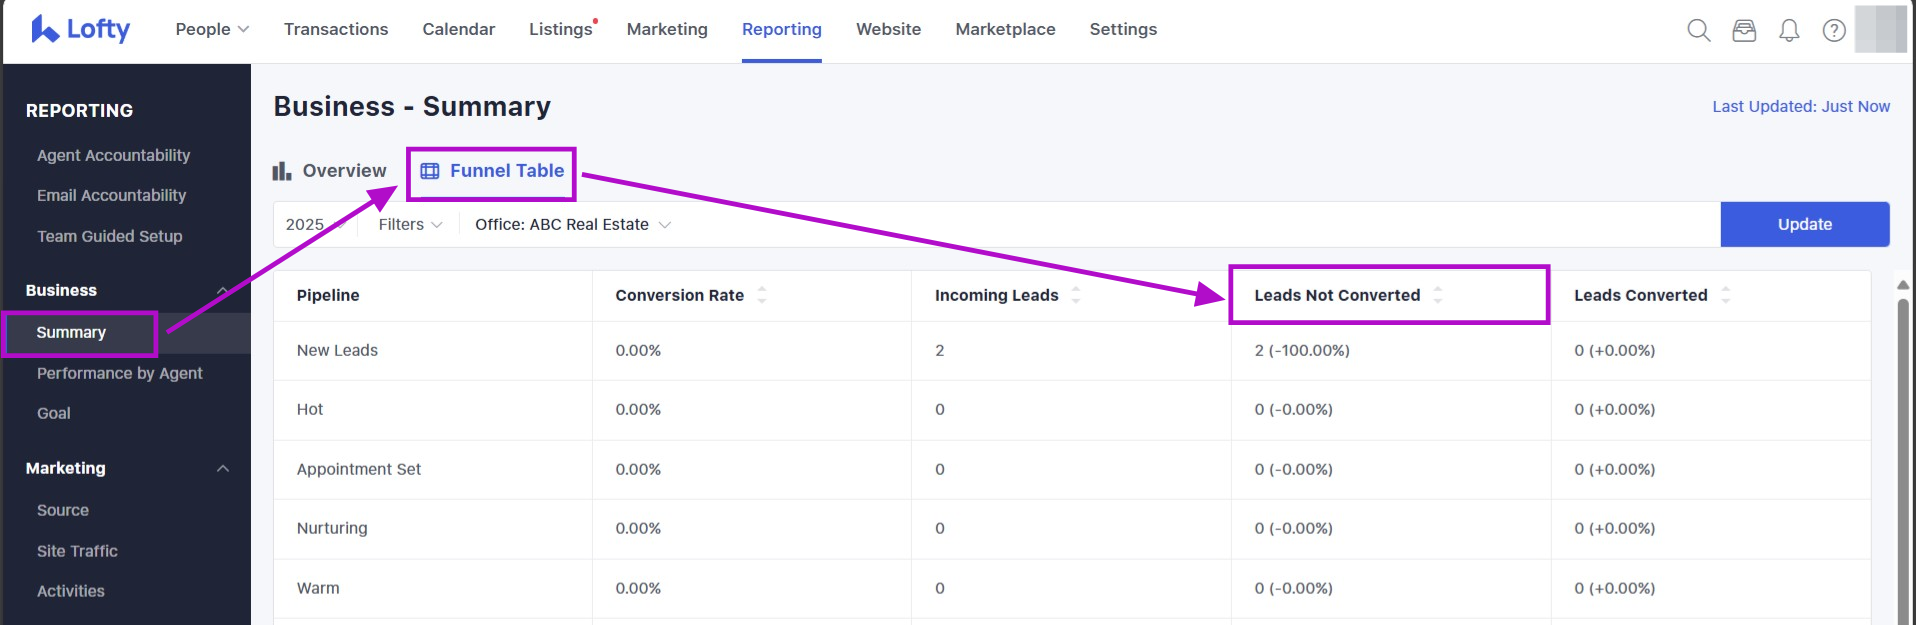The width and height of the screenshot is (1916, 625).
Task: Open the notifications bell icon
Action: pyautogui.click(x=1789, y=30)
